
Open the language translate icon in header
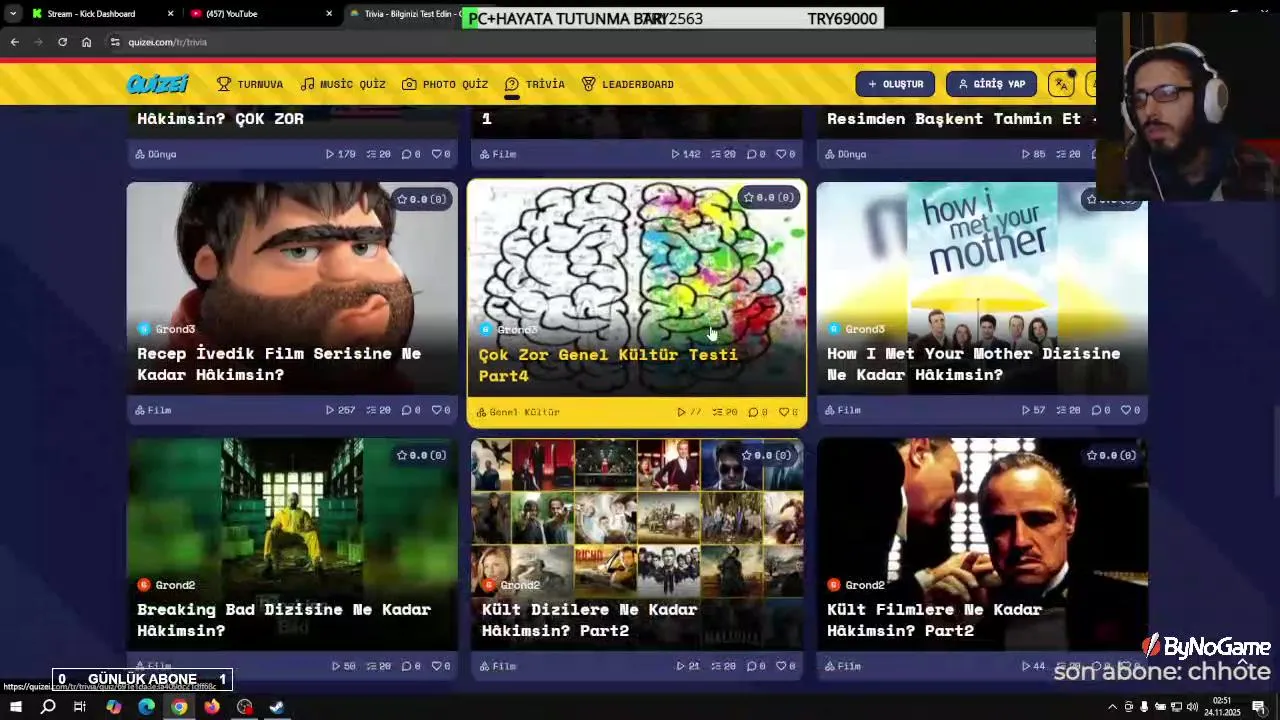coord(1061,84)
